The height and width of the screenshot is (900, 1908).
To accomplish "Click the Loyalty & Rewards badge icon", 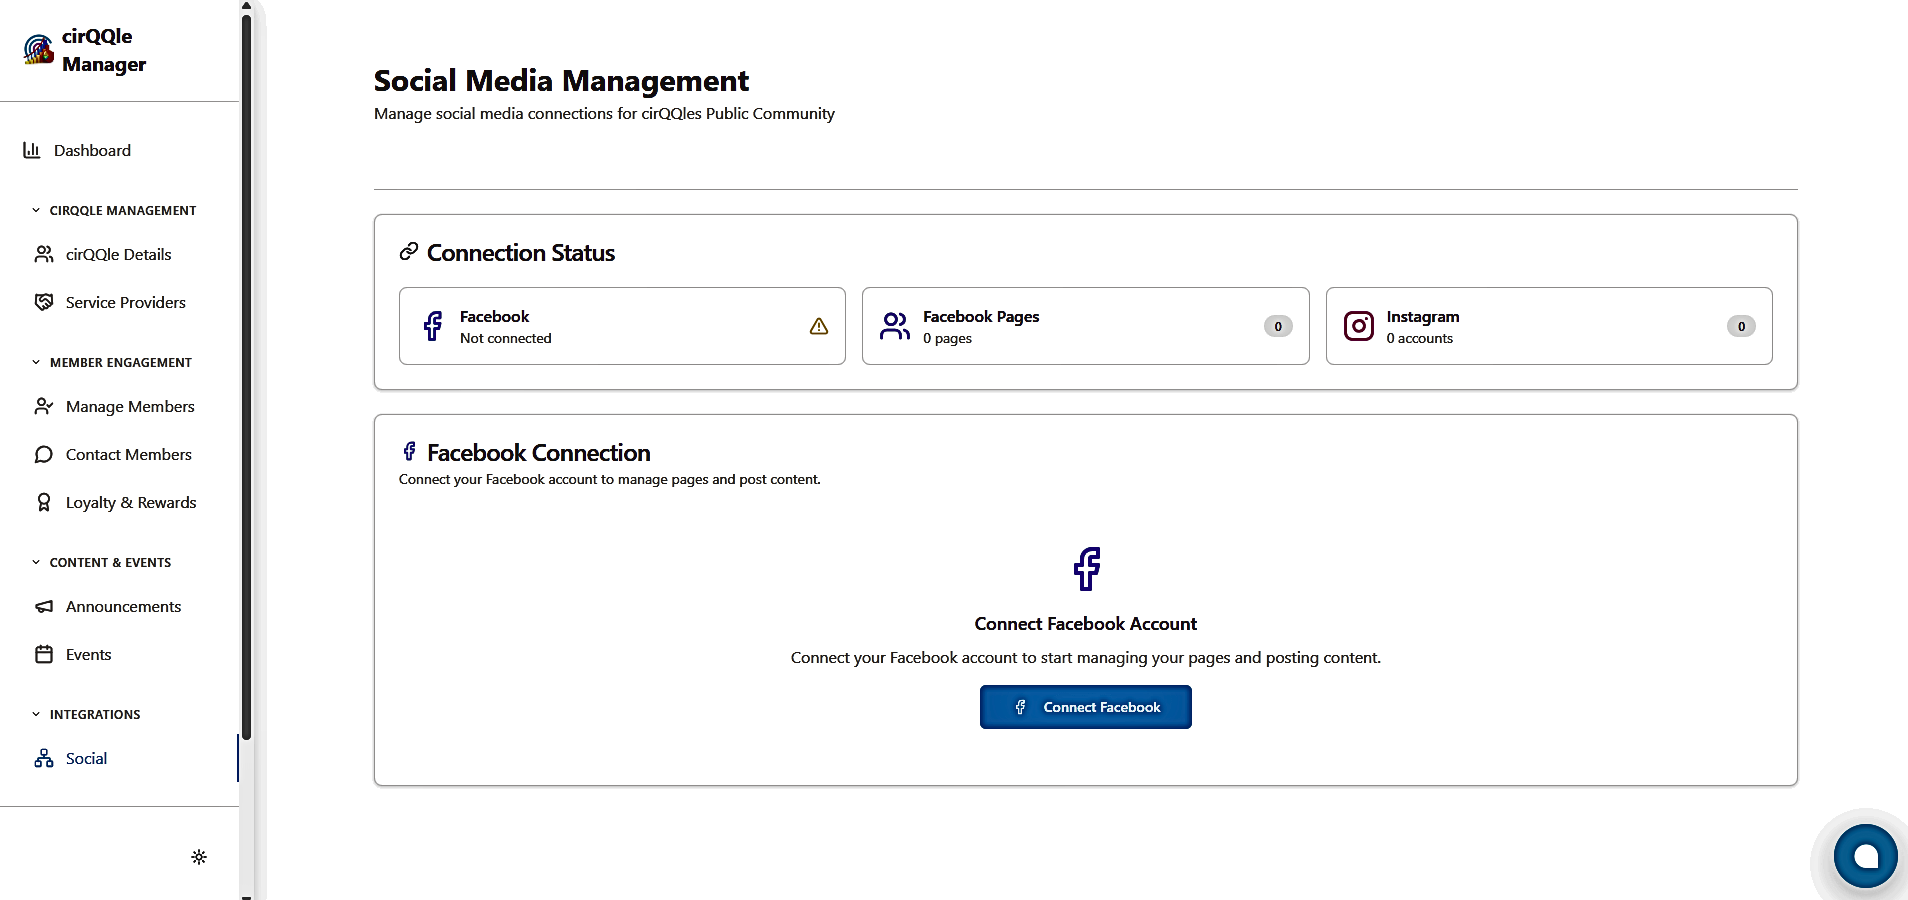I will pyautogui.click(x=44, y=502).
